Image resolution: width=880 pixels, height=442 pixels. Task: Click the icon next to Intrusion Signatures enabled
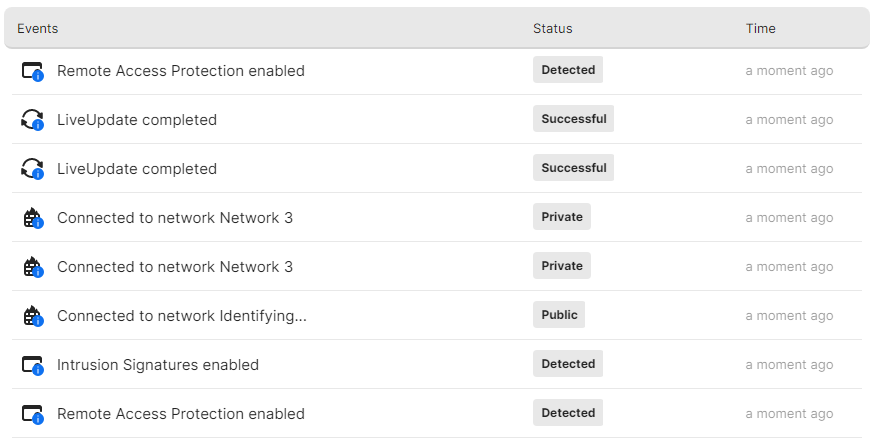[33, 365]
